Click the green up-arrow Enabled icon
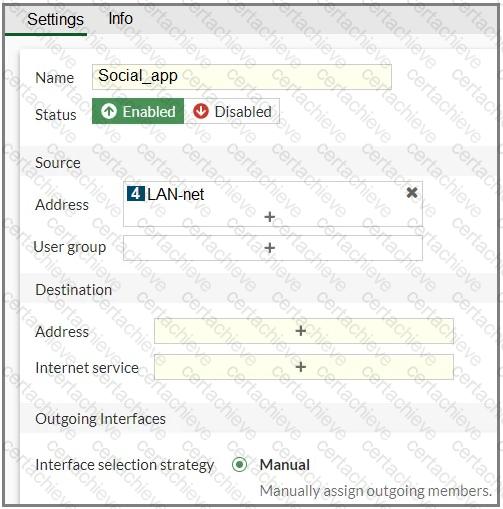The height and width of the screenshot is (509, 503). 109,111
